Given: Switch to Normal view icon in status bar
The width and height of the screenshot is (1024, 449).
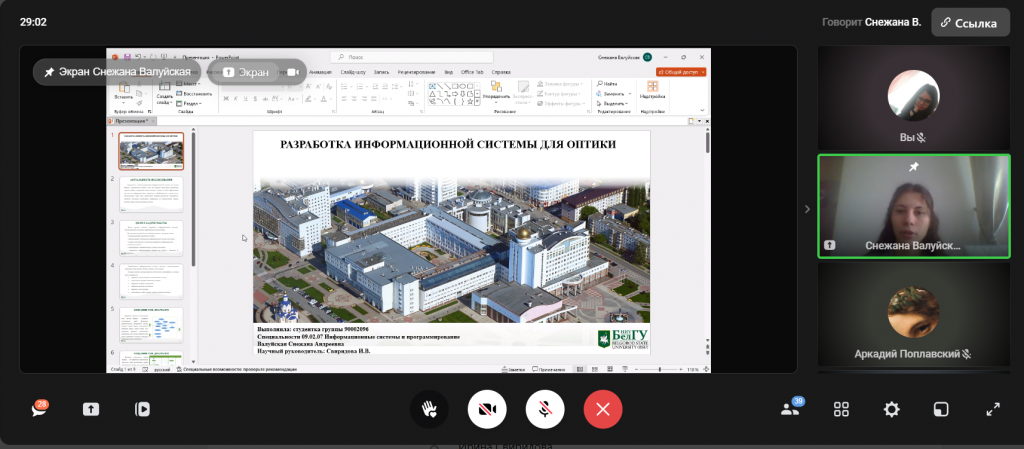Looking at the screenshot, I should point(580,369).
